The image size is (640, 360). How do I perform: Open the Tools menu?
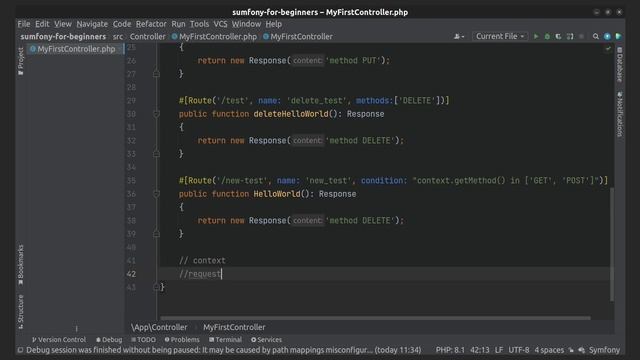coord(199,24)
